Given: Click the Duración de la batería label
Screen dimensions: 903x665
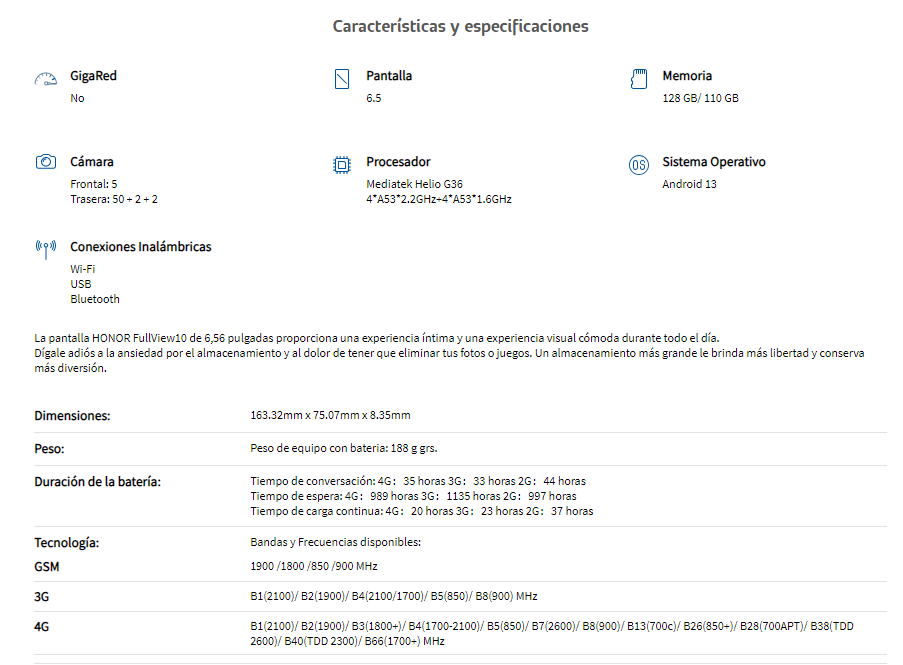Looking at the screenshot, I should 97,482.
